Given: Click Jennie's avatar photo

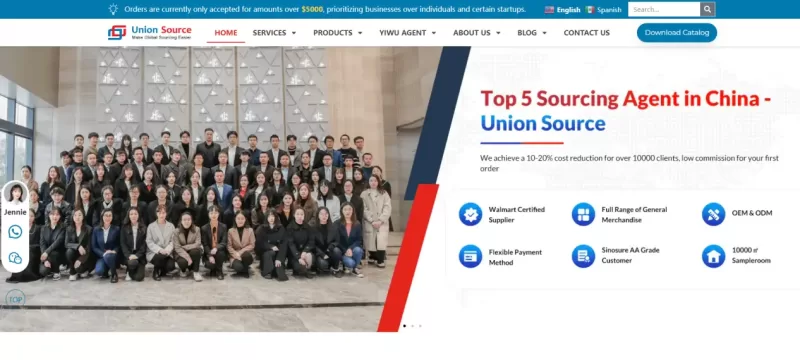Looking at the screenshot, I should pyautogui.click(x=15, y=194).
